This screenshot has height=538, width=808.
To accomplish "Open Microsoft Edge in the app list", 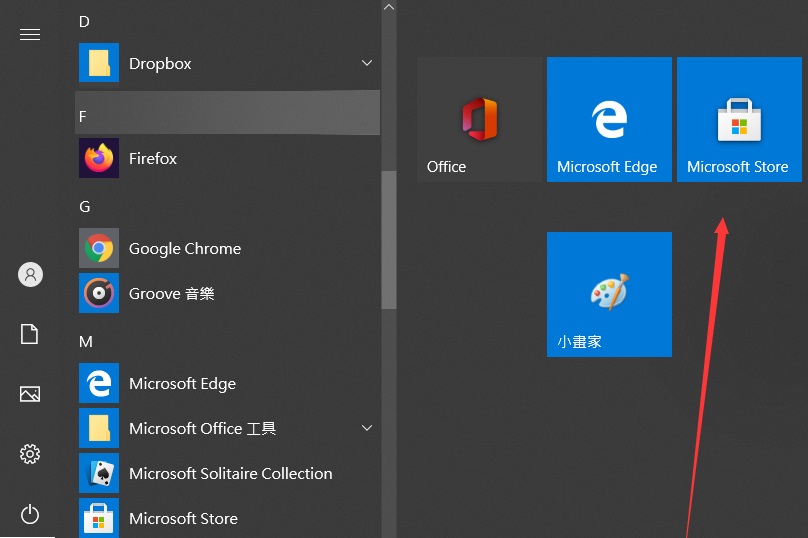I will 228,383.
